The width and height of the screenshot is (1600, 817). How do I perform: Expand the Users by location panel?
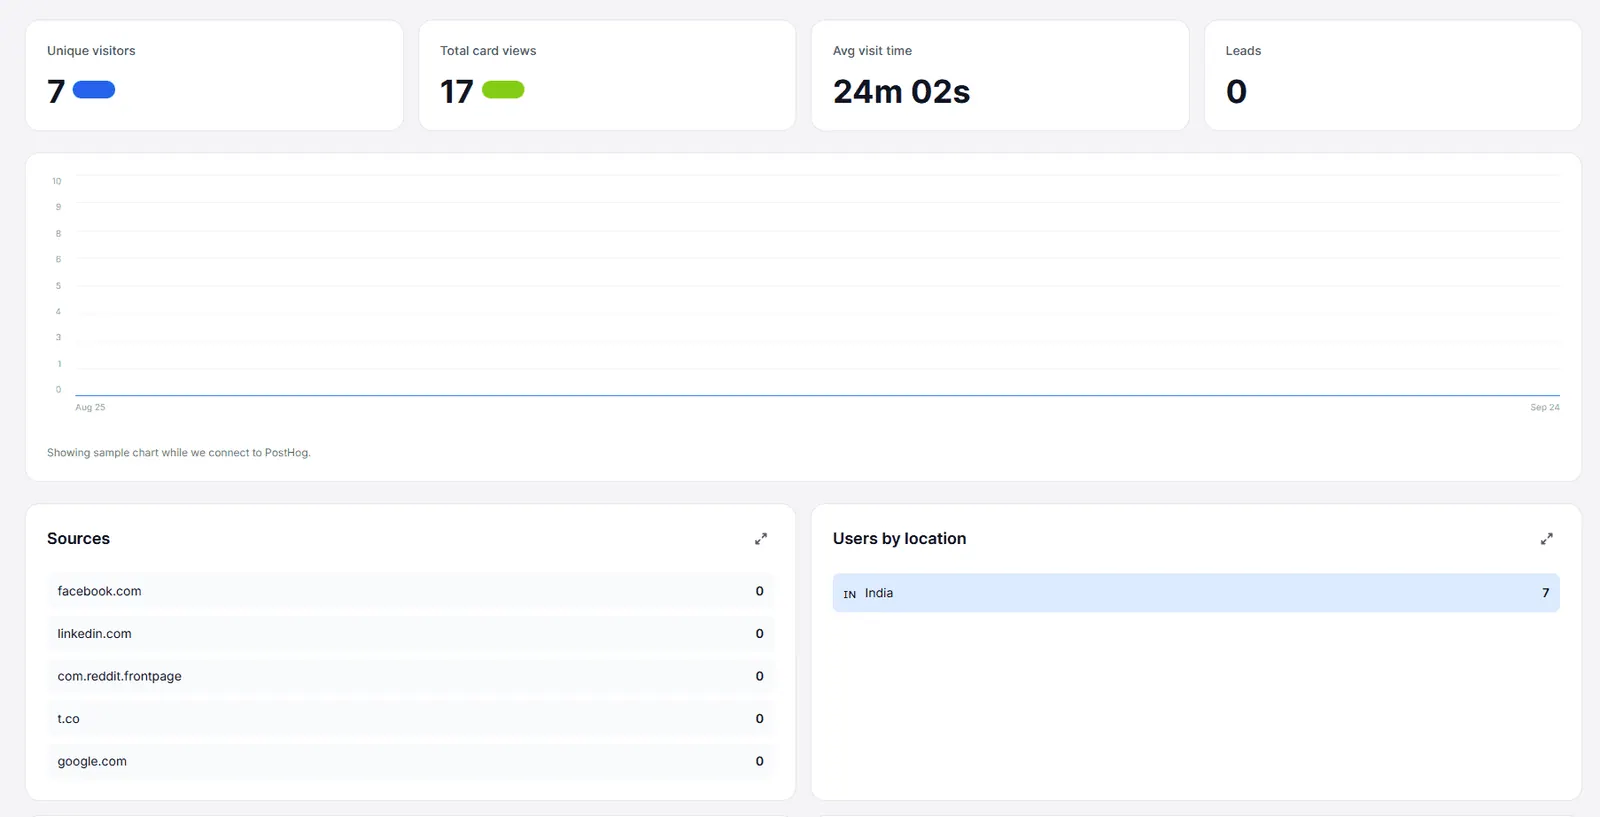click(x=1547, y=539)
